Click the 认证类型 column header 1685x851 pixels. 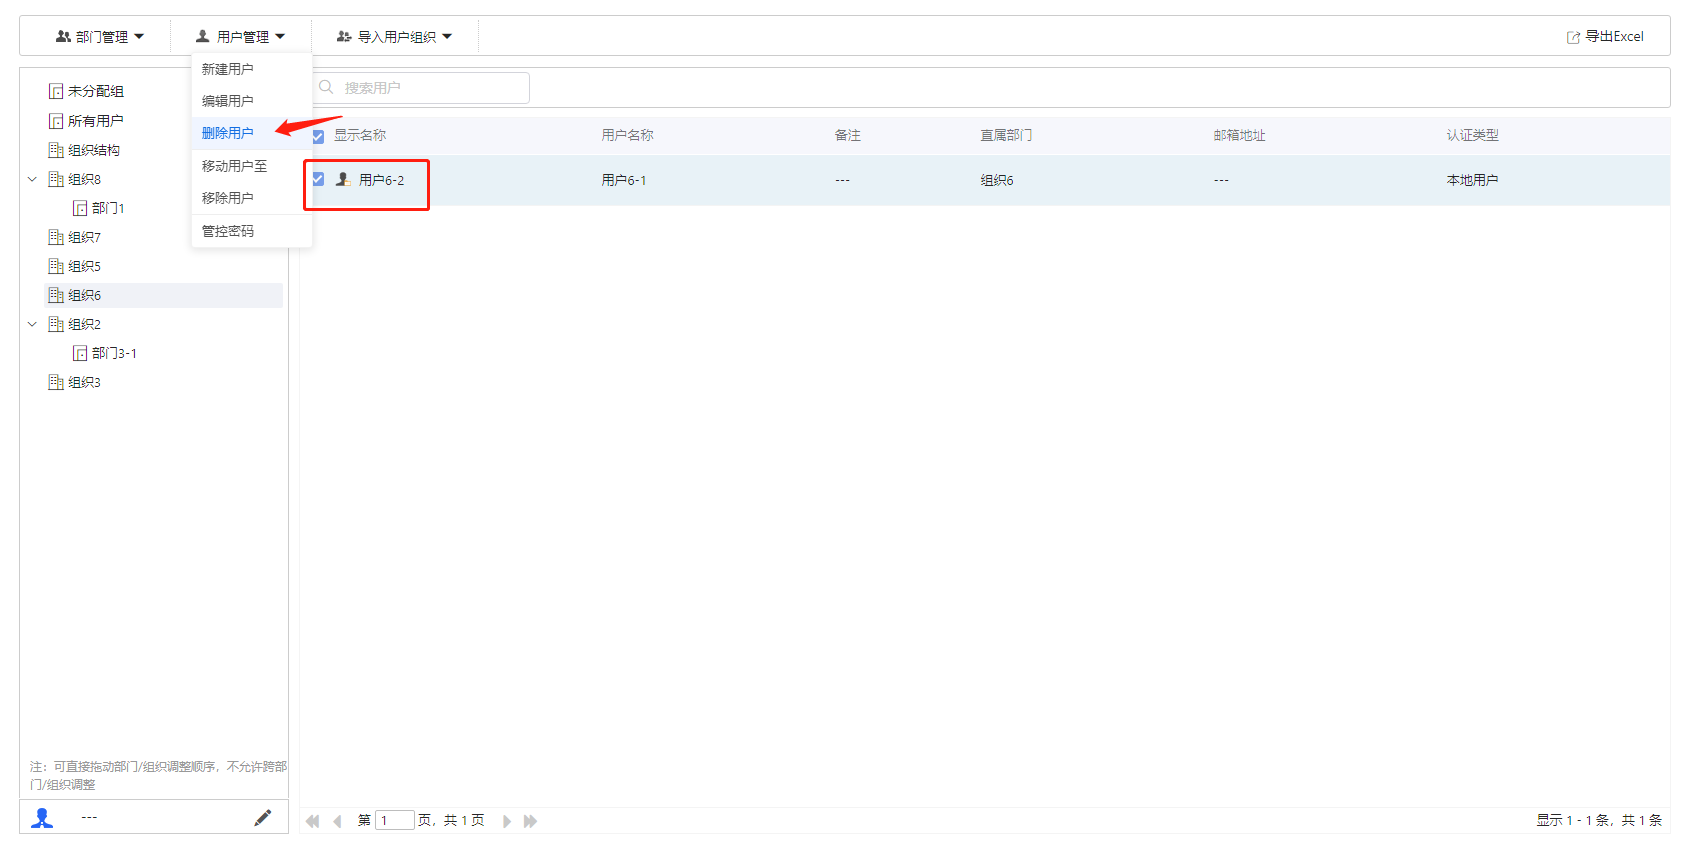1473,135
